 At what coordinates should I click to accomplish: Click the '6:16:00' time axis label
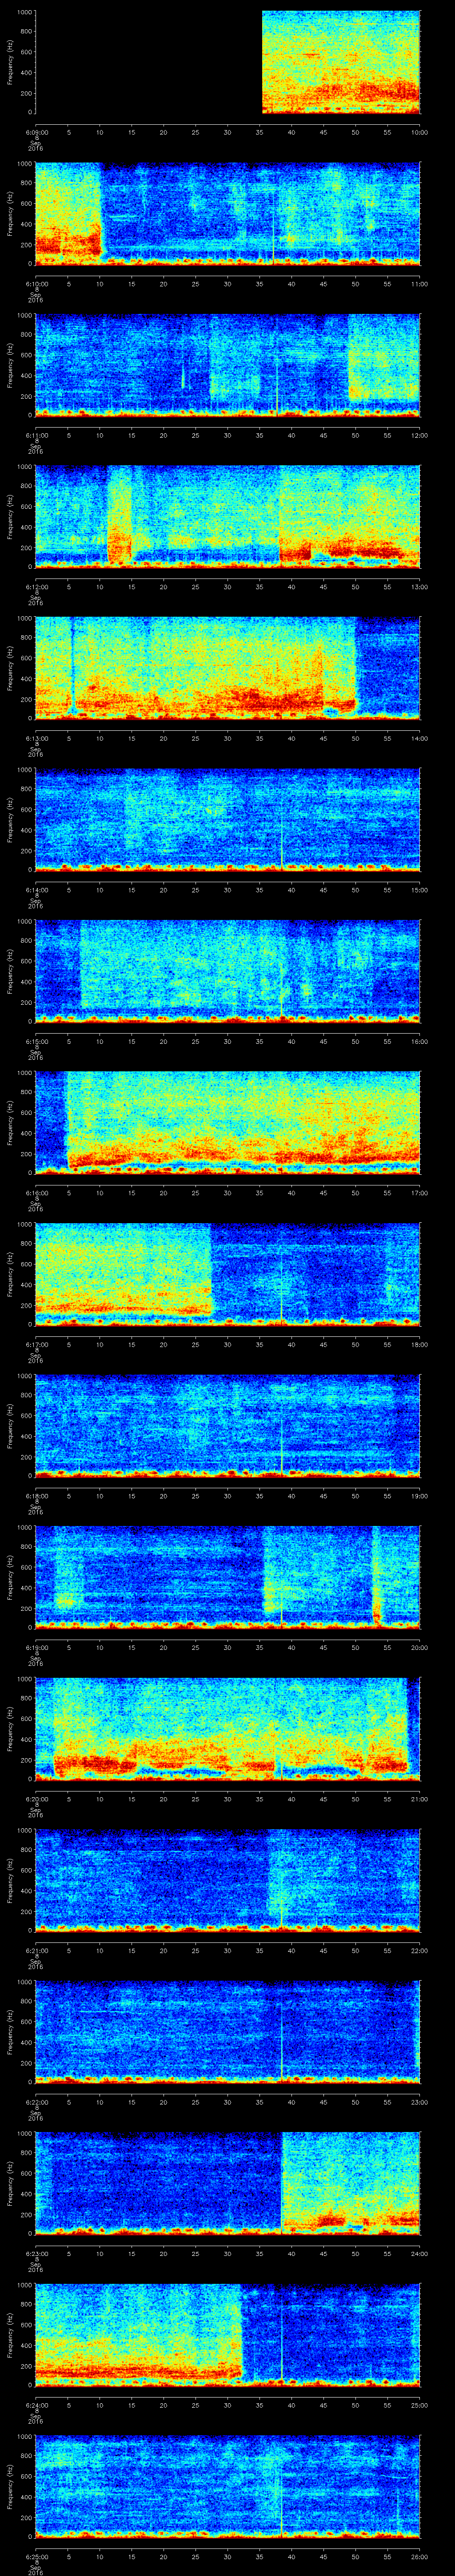point(36,1193)
